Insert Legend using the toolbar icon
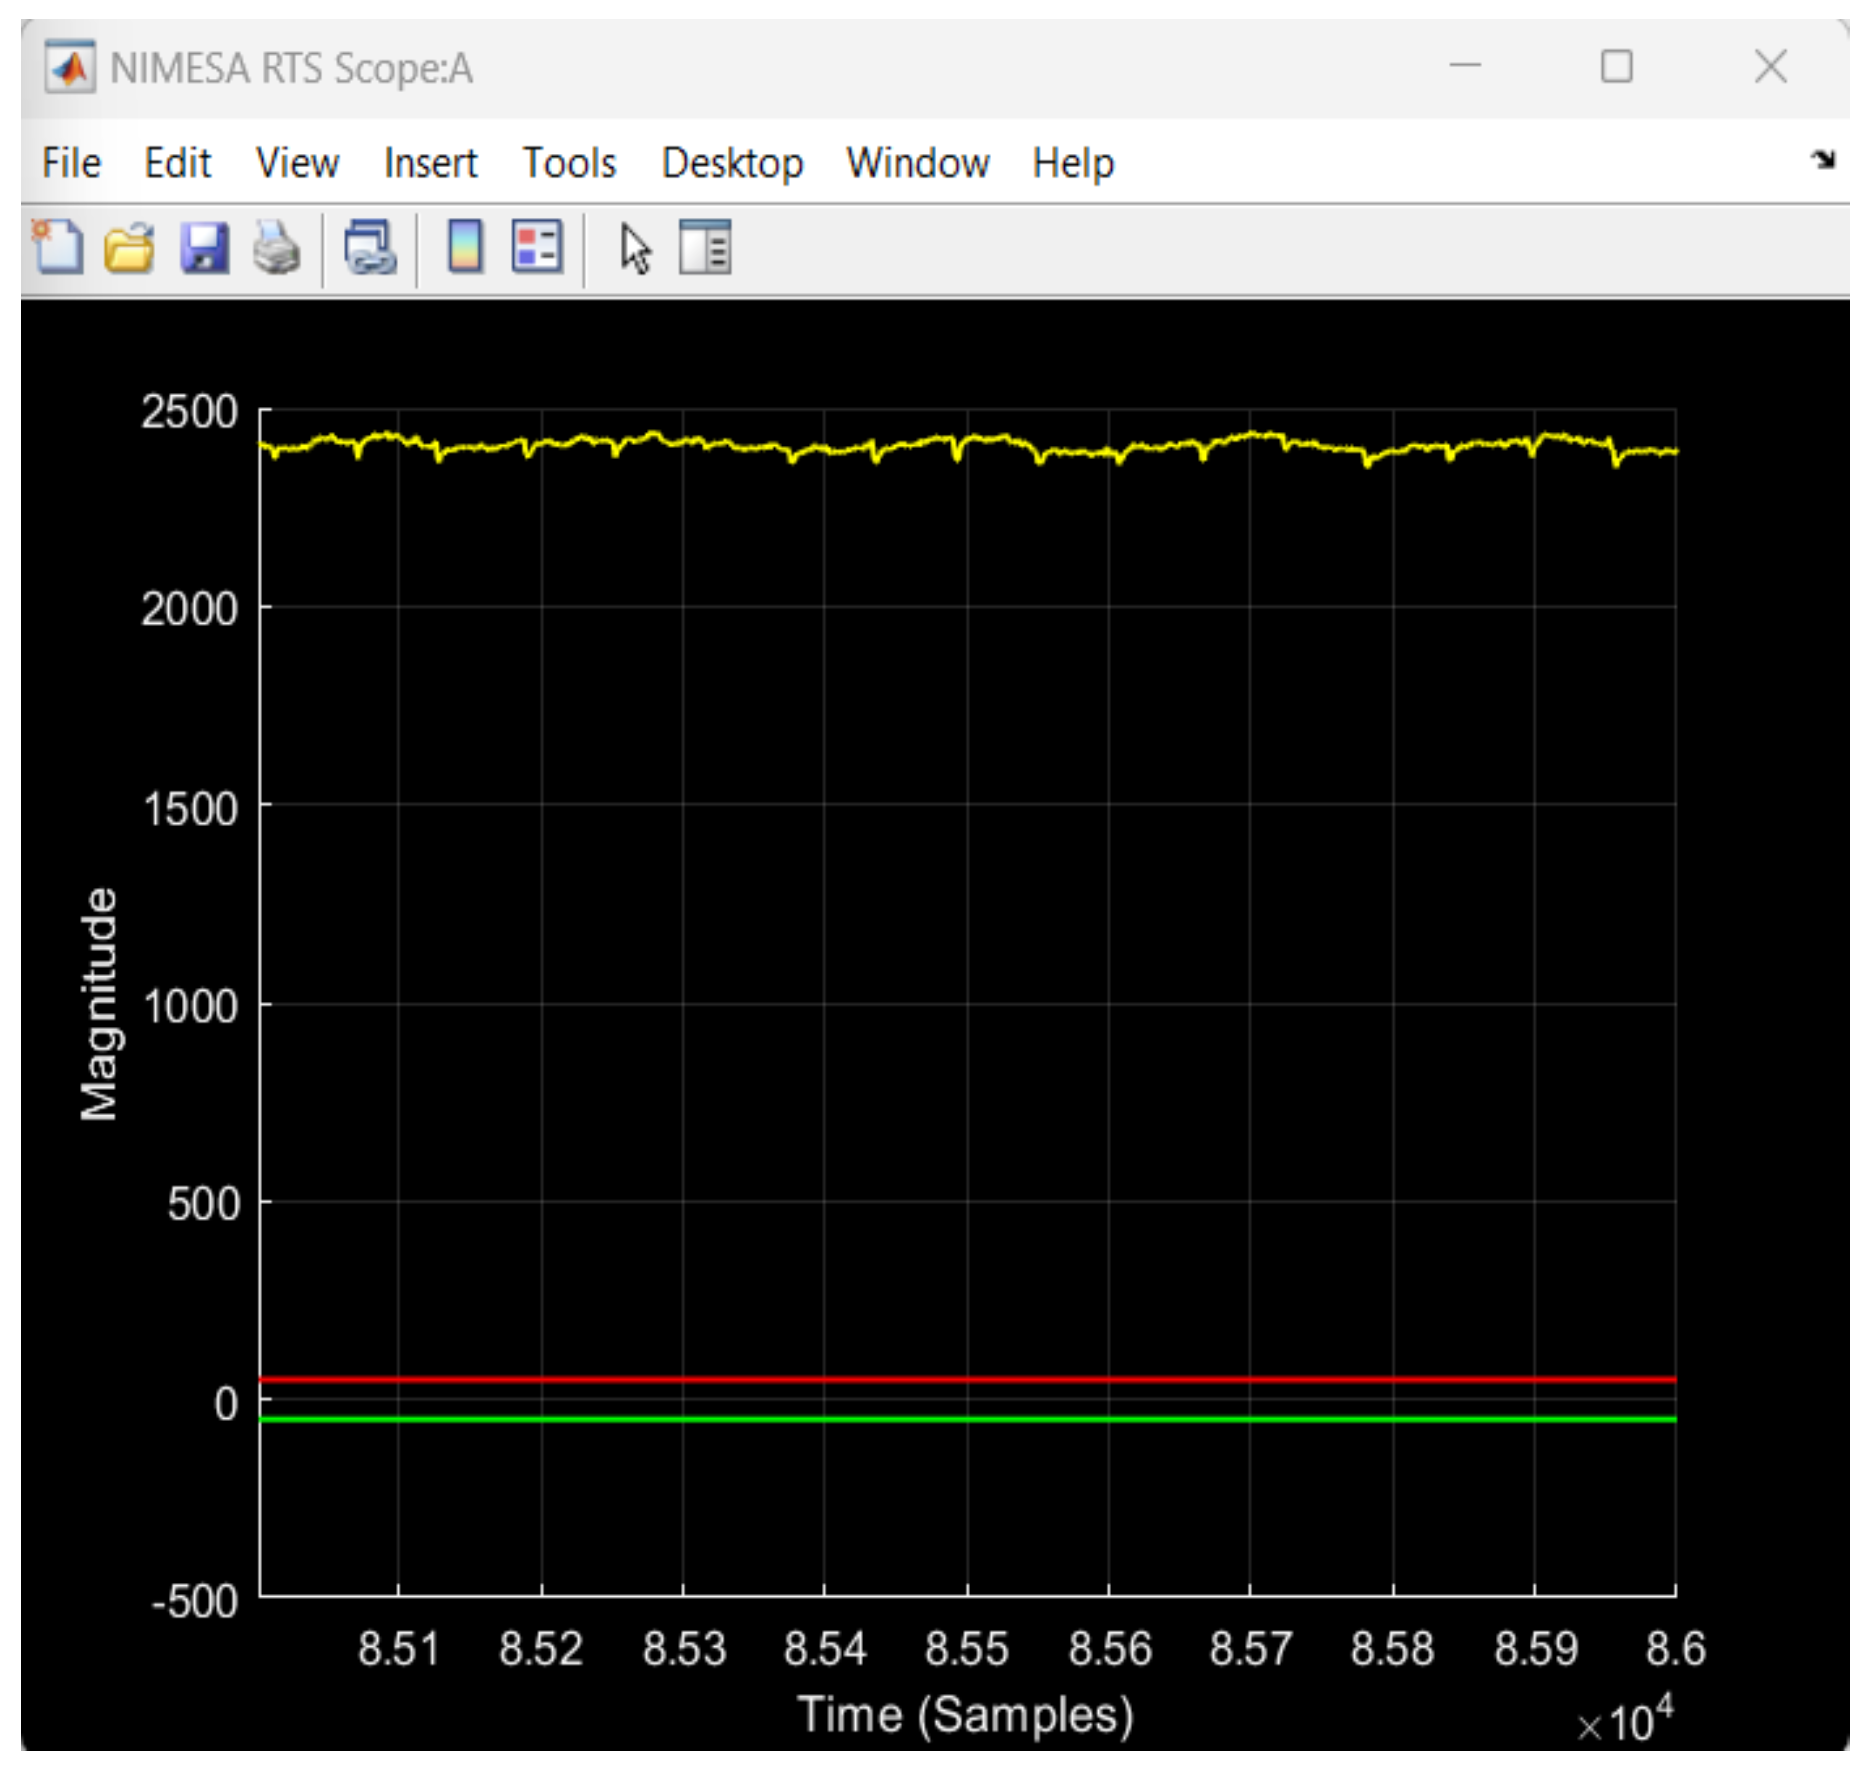The height and width of the screenshot is (1770, 1870). click(x=537, y=246)
